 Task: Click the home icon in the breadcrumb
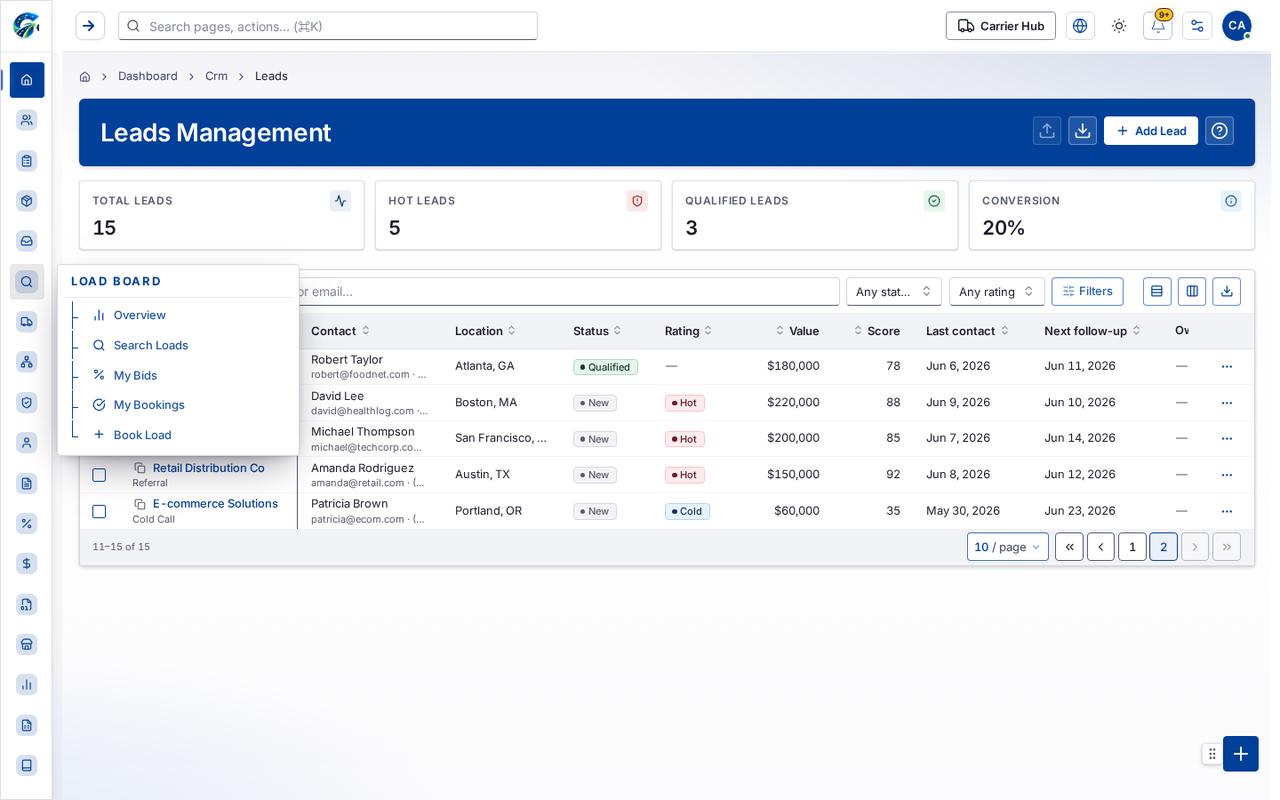click(85, 77)
